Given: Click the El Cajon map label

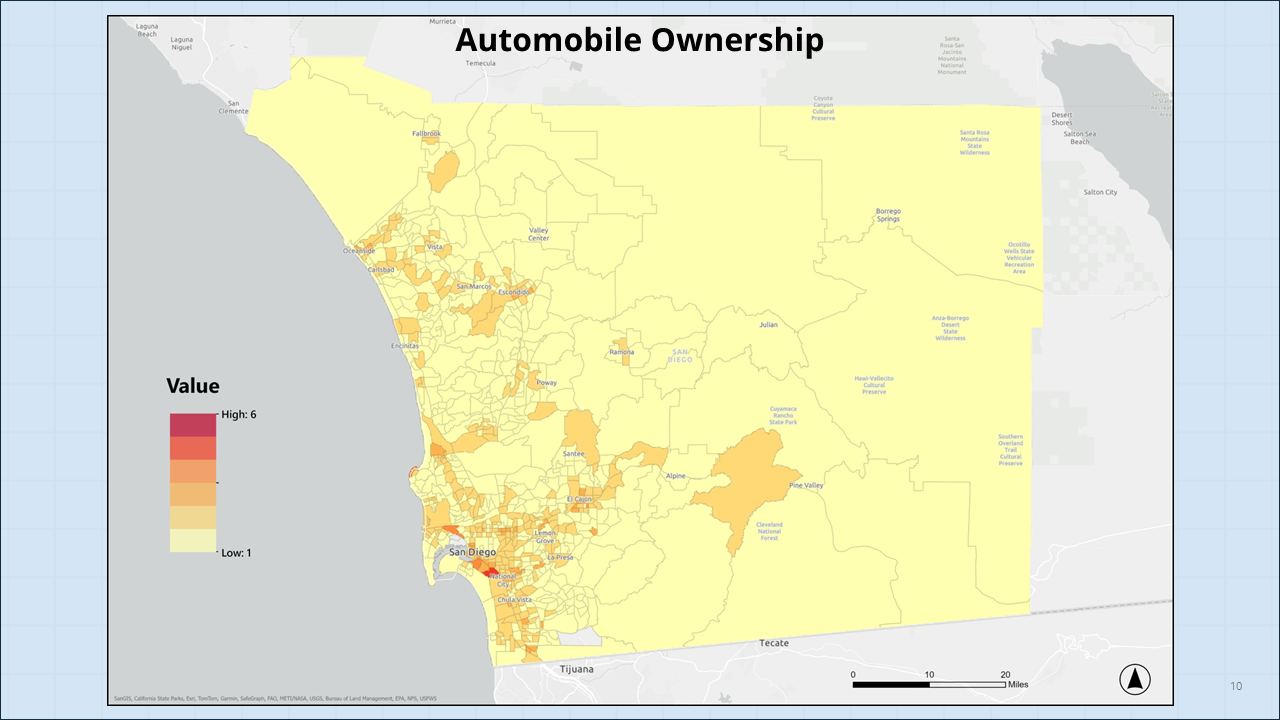Looking at the screenshot, I should [x=580, y=498].
